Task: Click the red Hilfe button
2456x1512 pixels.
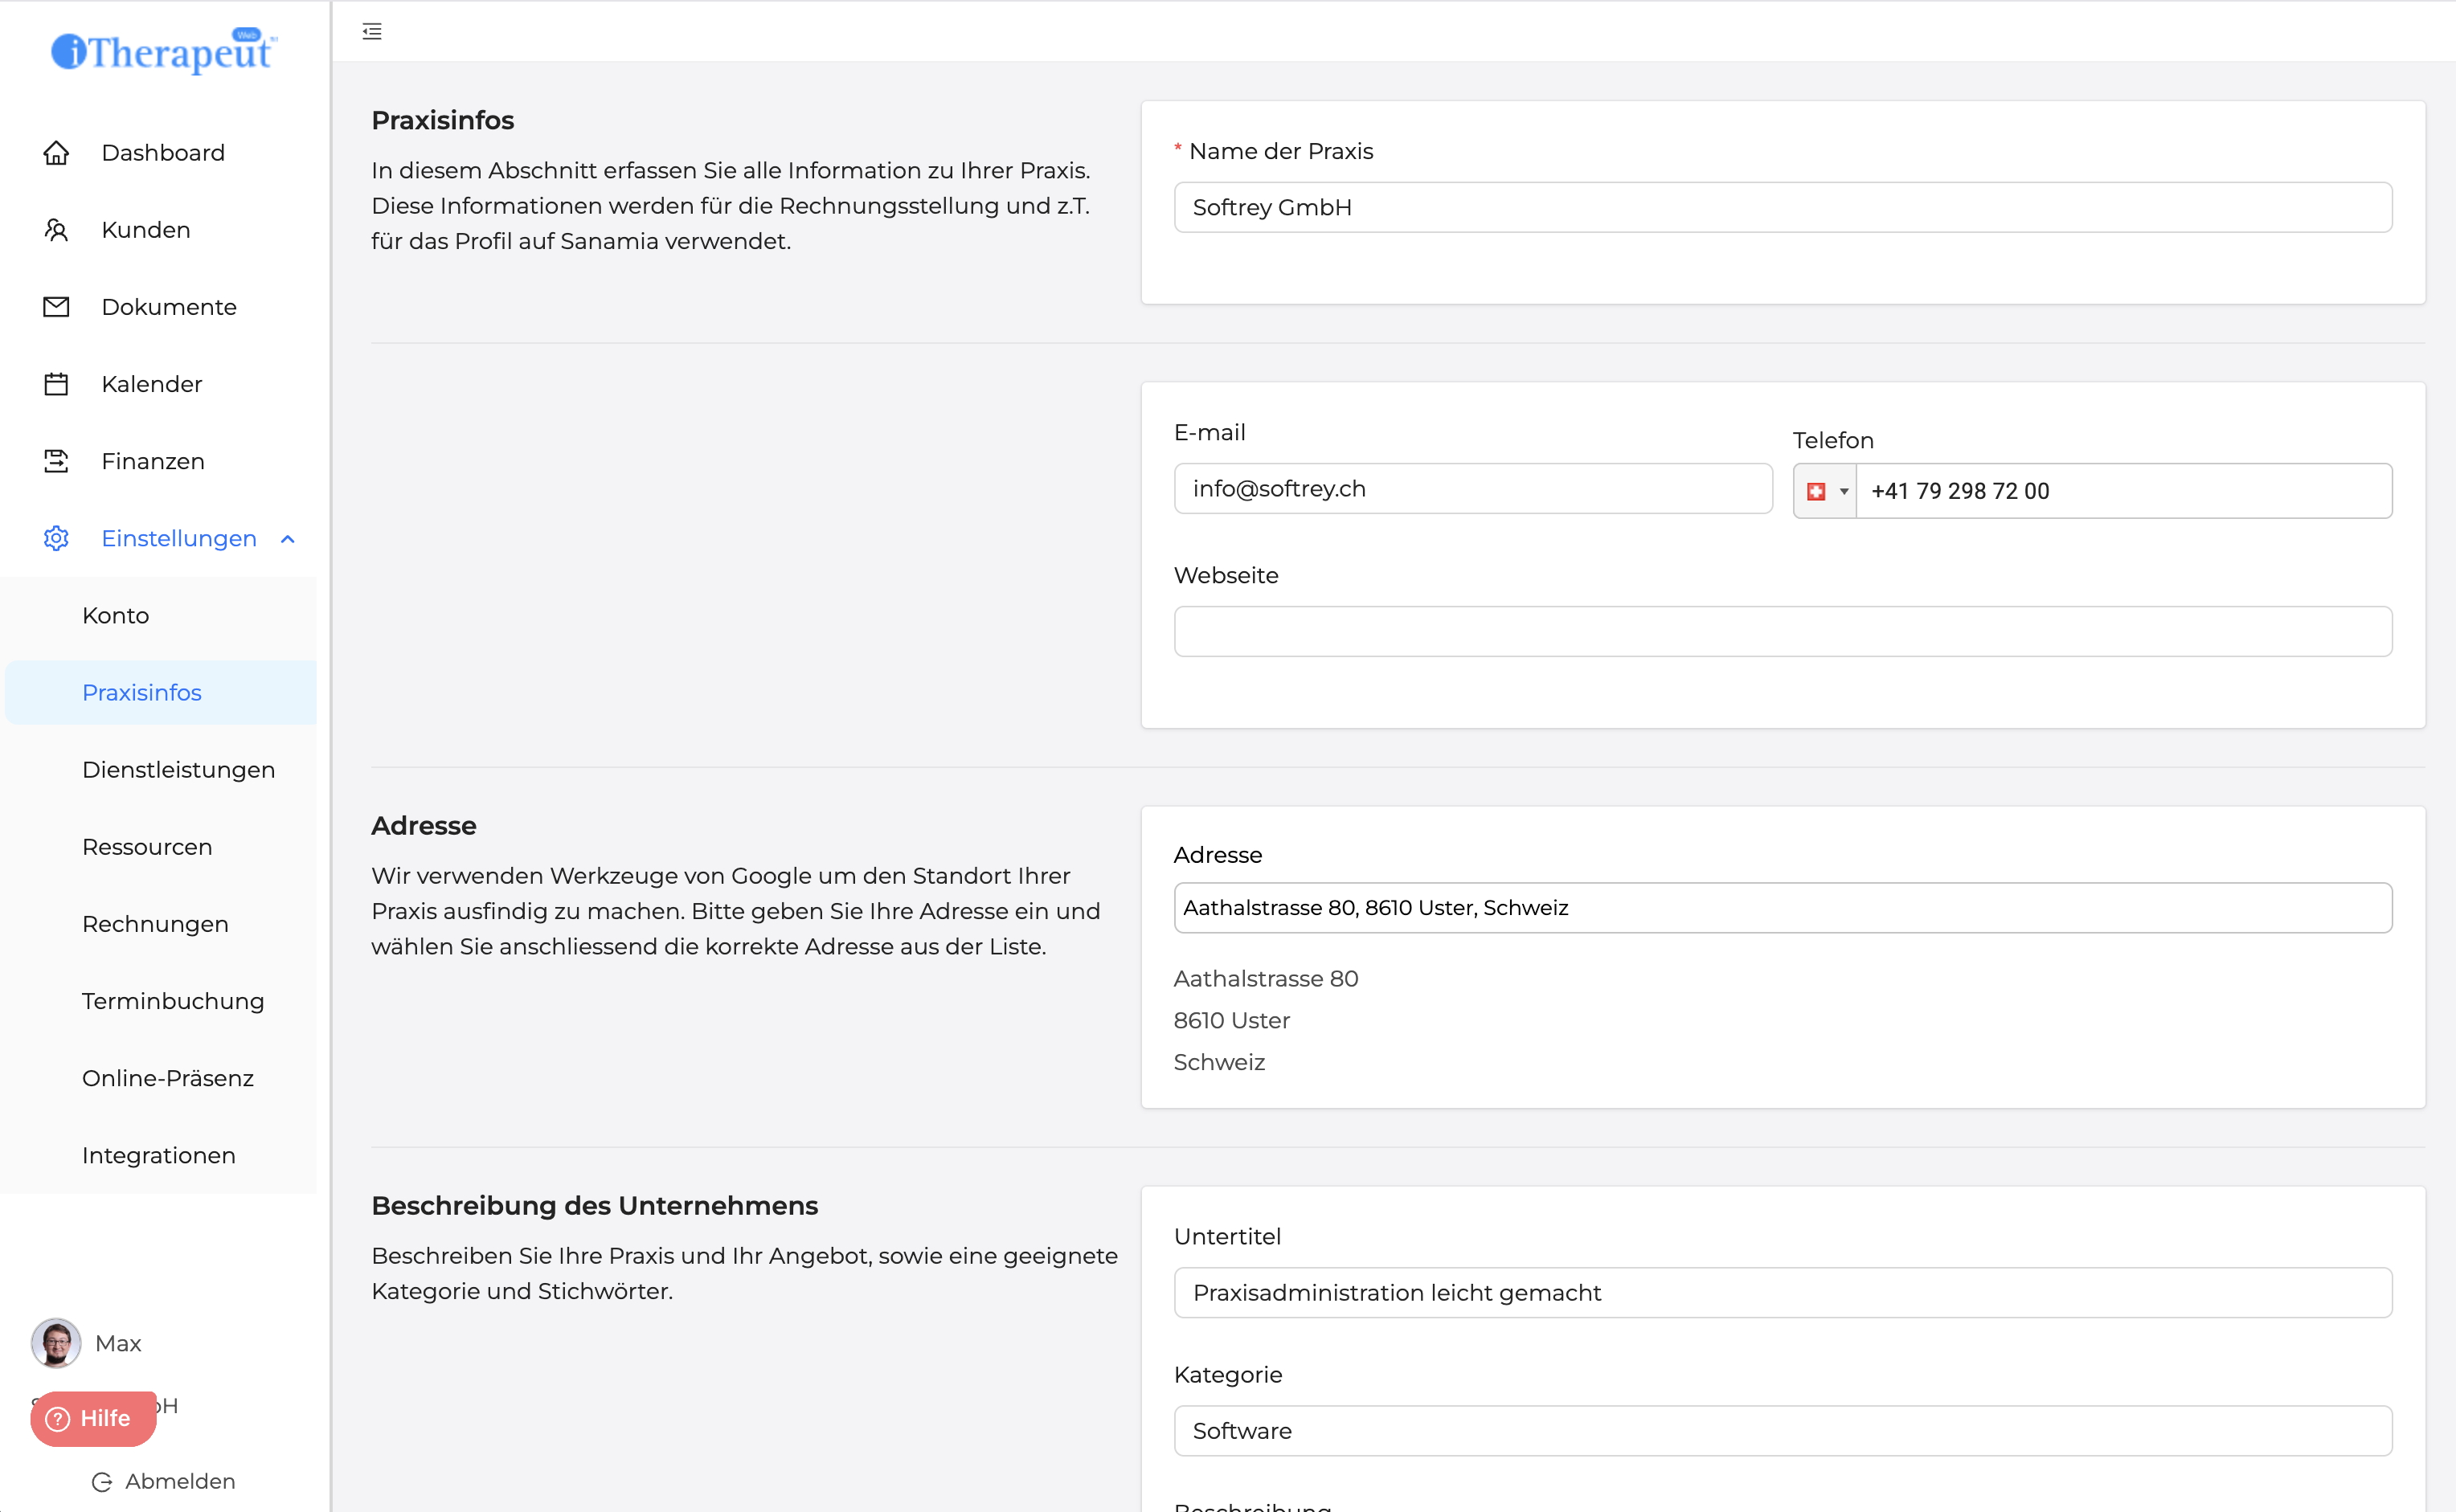Action: pos(93,1418)
